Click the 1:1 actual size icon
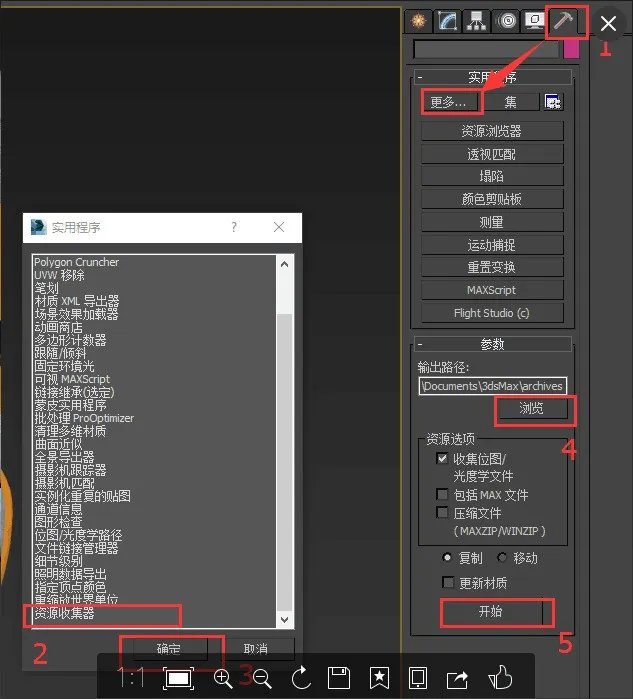The image size is (633, 699). click(132, 678)
